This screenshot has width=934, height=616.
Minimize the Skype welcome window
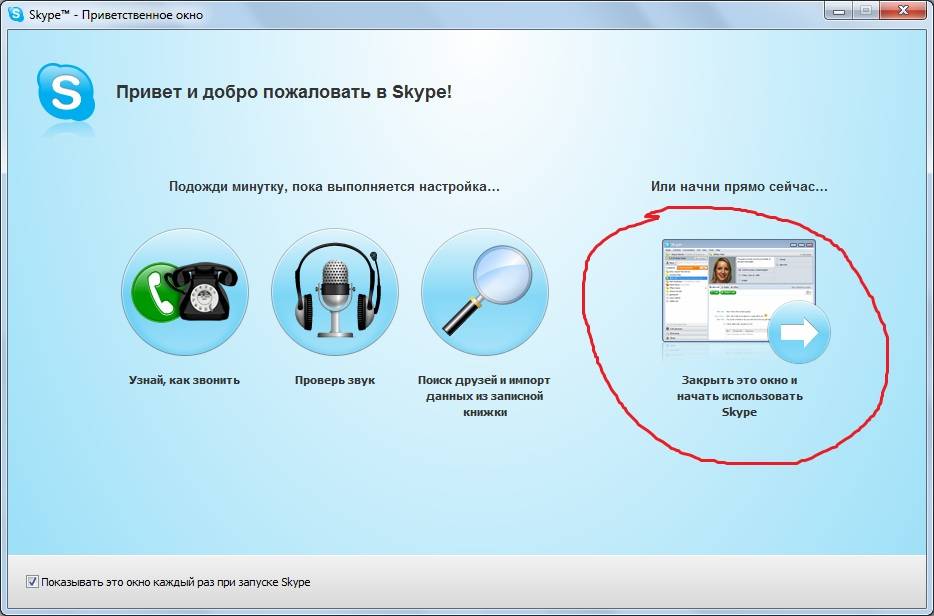click(x=839, y=11)
